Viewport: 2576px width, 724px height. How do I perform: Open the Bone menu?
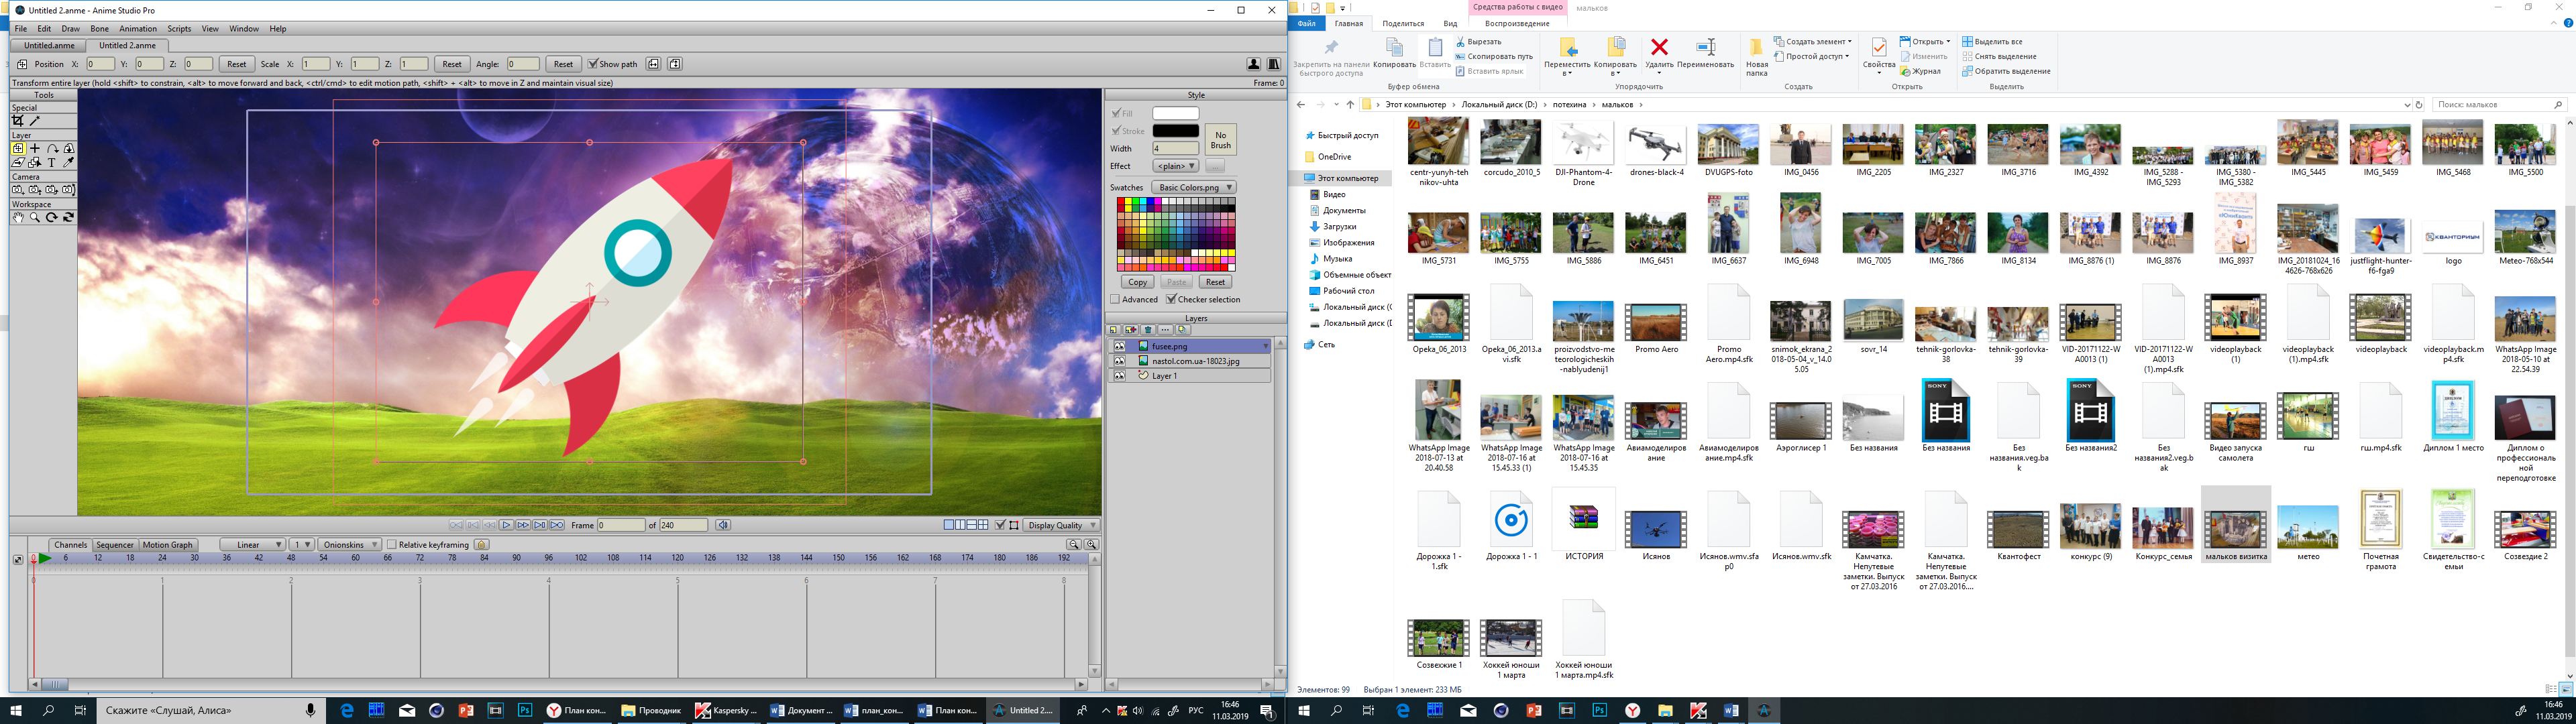click(x=99, y=29)
